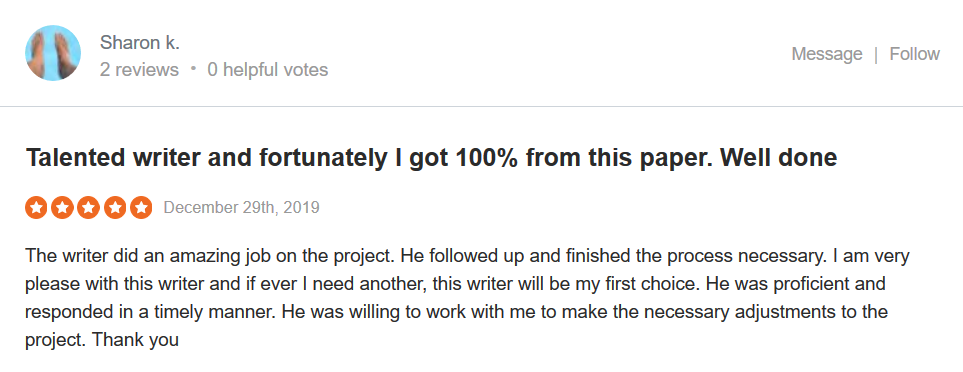Select the third orange rating star

88,207
